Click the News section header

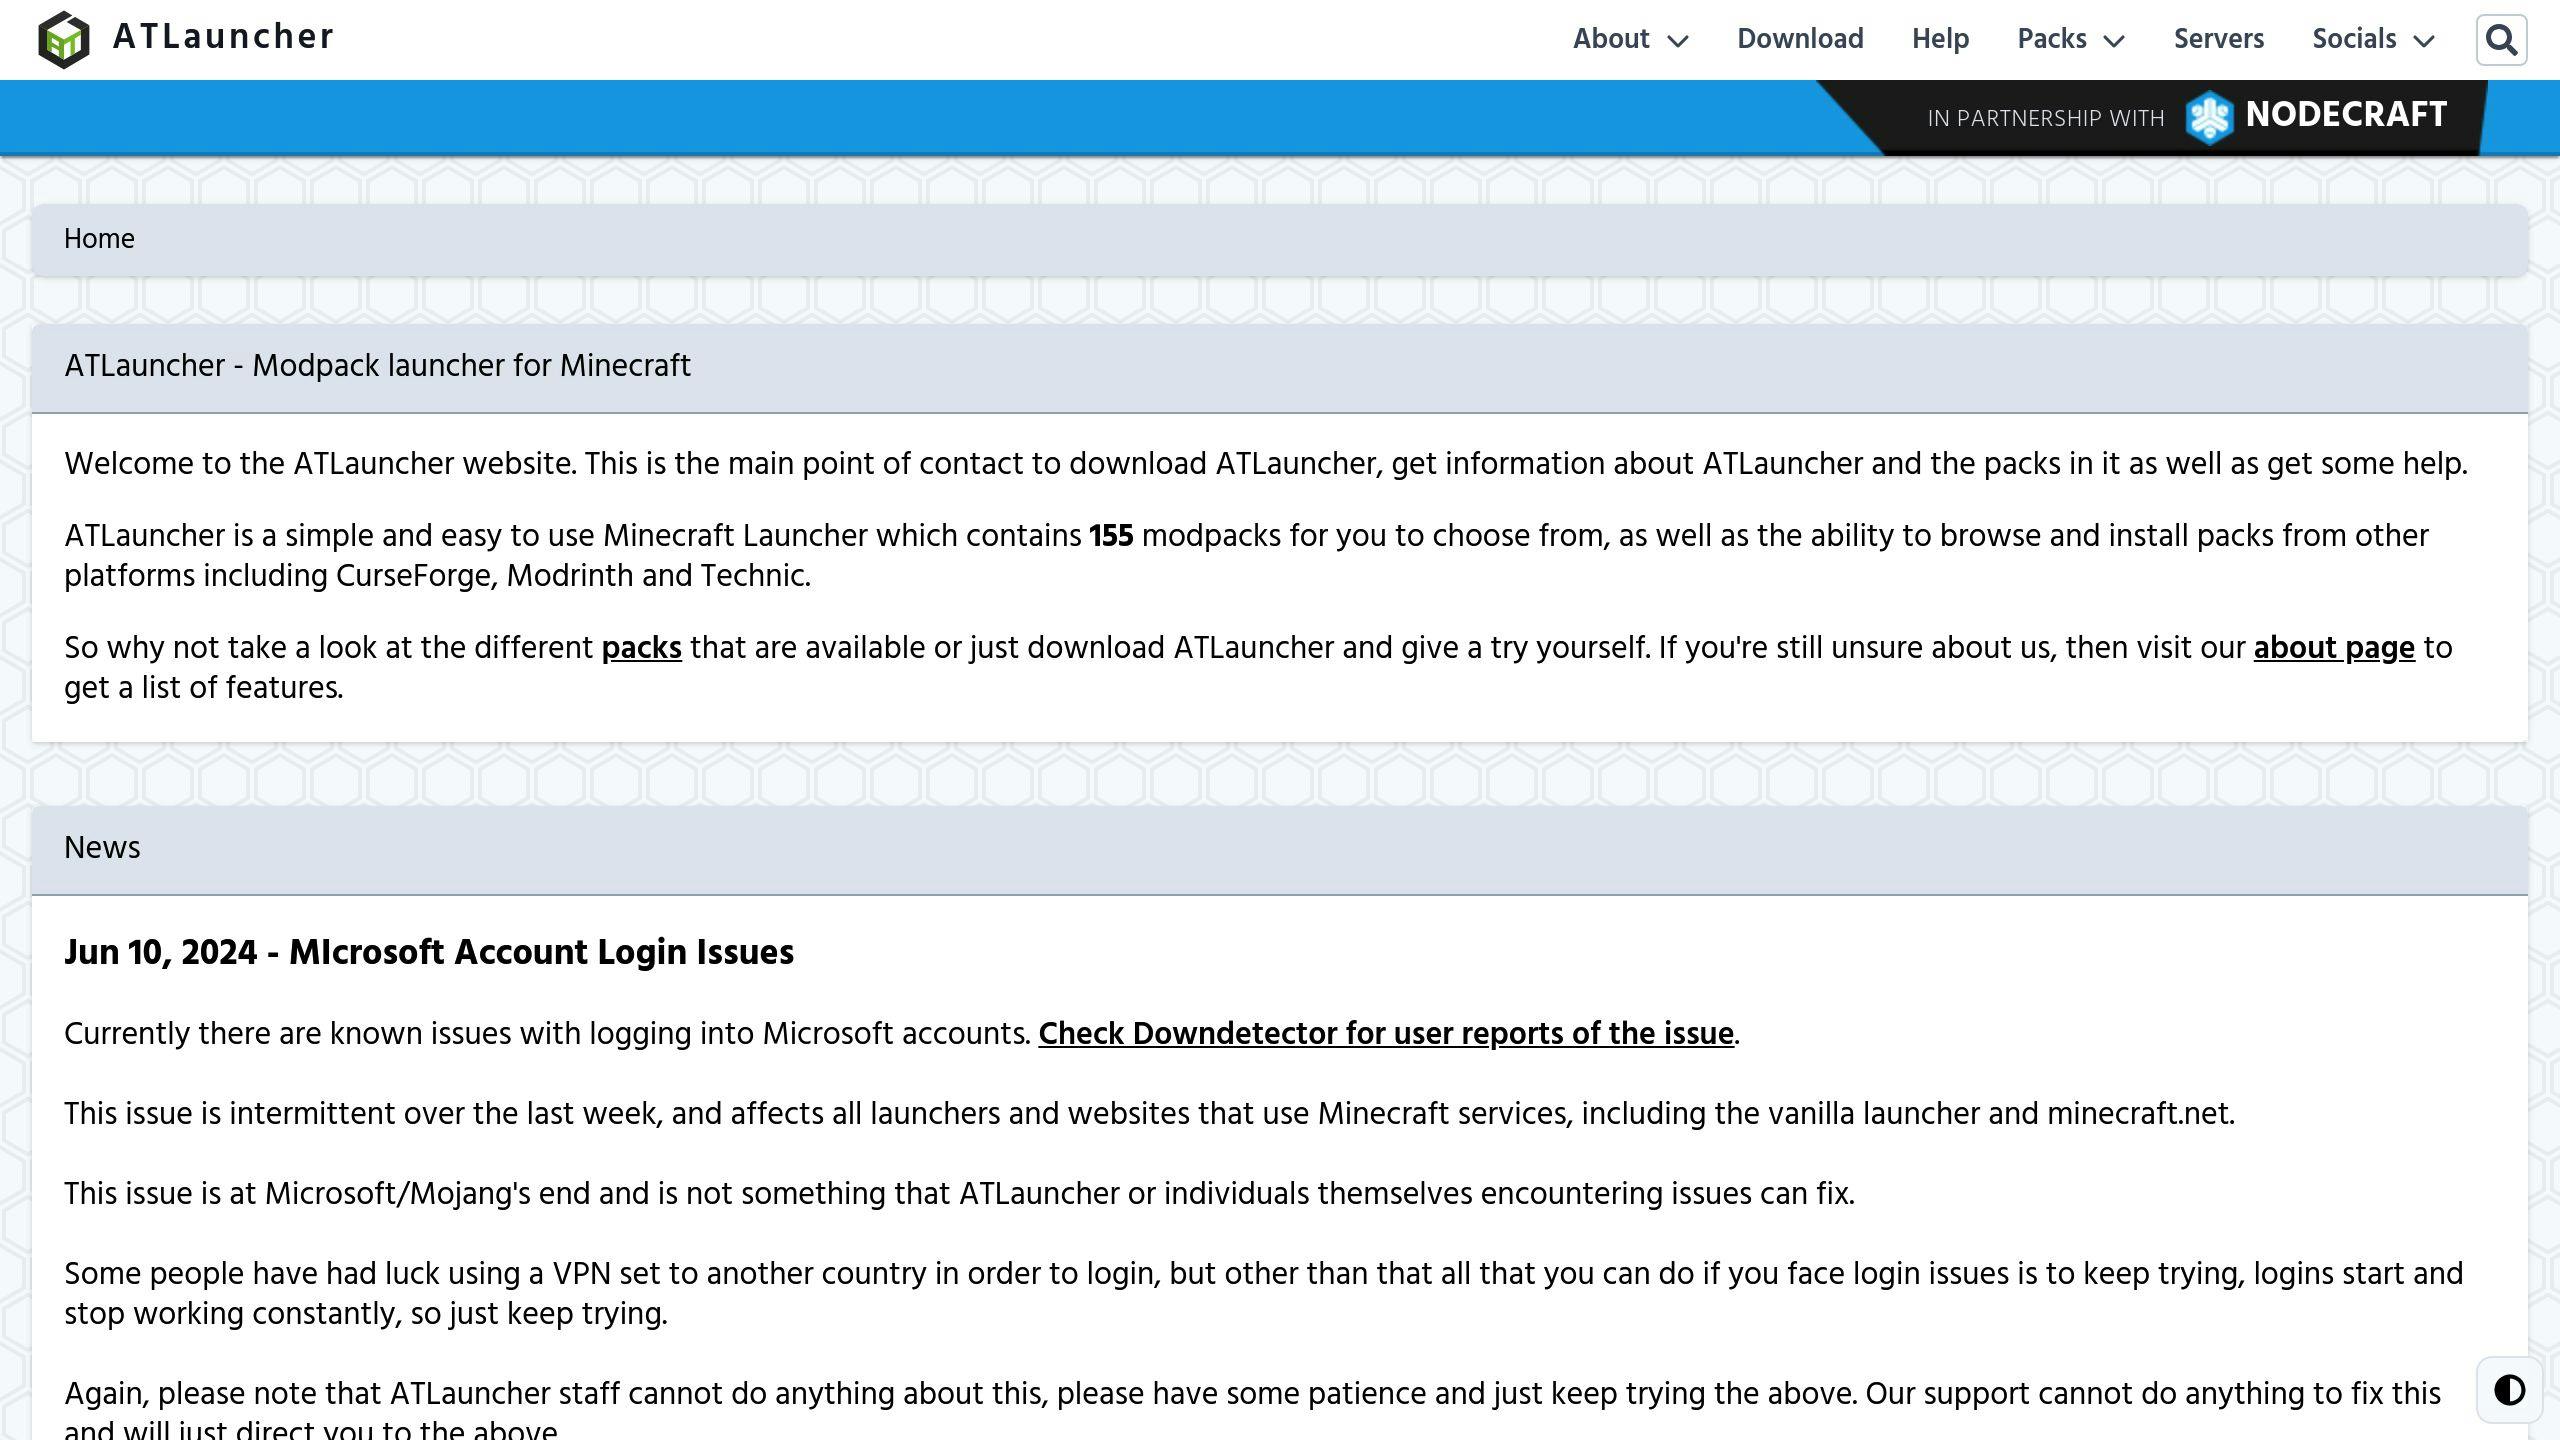click(x=1279, y=849)
